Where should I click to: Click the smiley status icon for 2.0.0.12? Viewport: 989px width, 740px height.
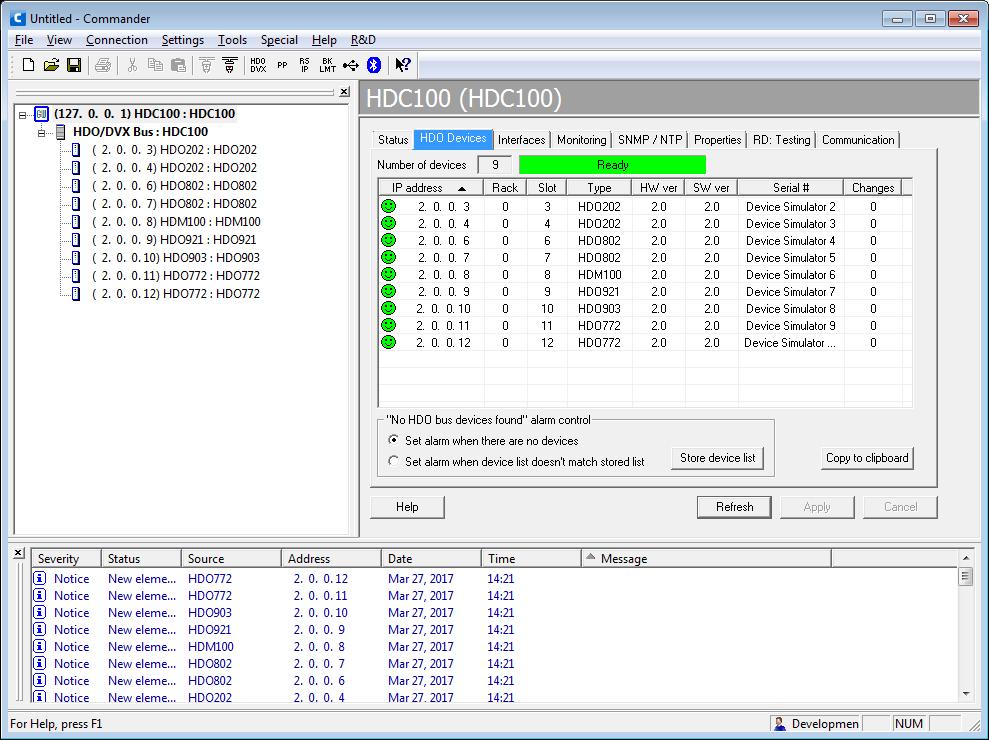[389, 343]
